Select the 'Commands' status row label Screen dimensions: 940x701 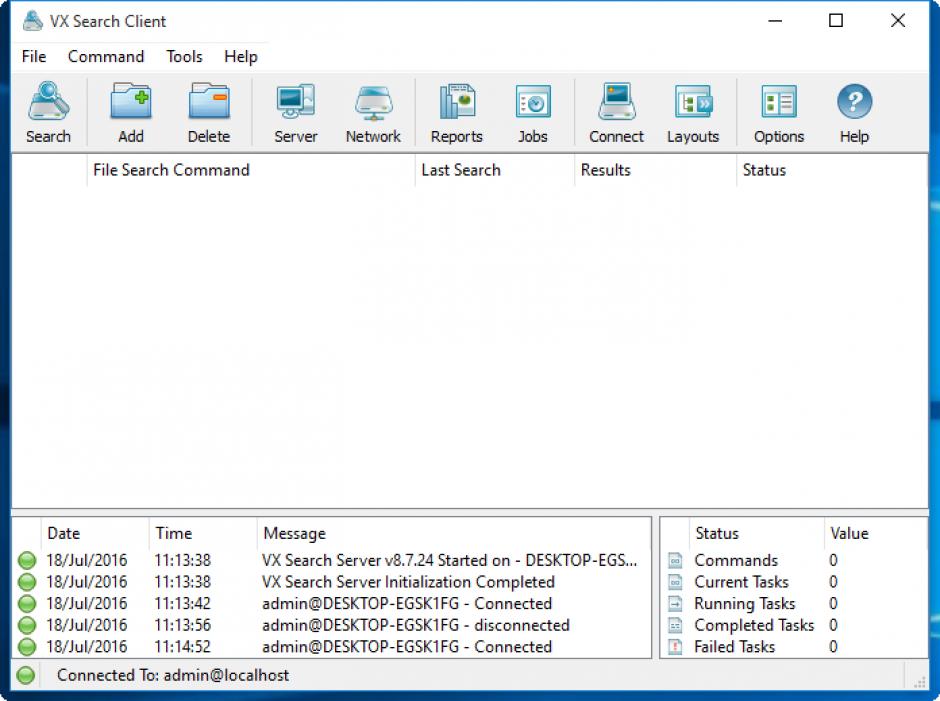pos(736,561)
